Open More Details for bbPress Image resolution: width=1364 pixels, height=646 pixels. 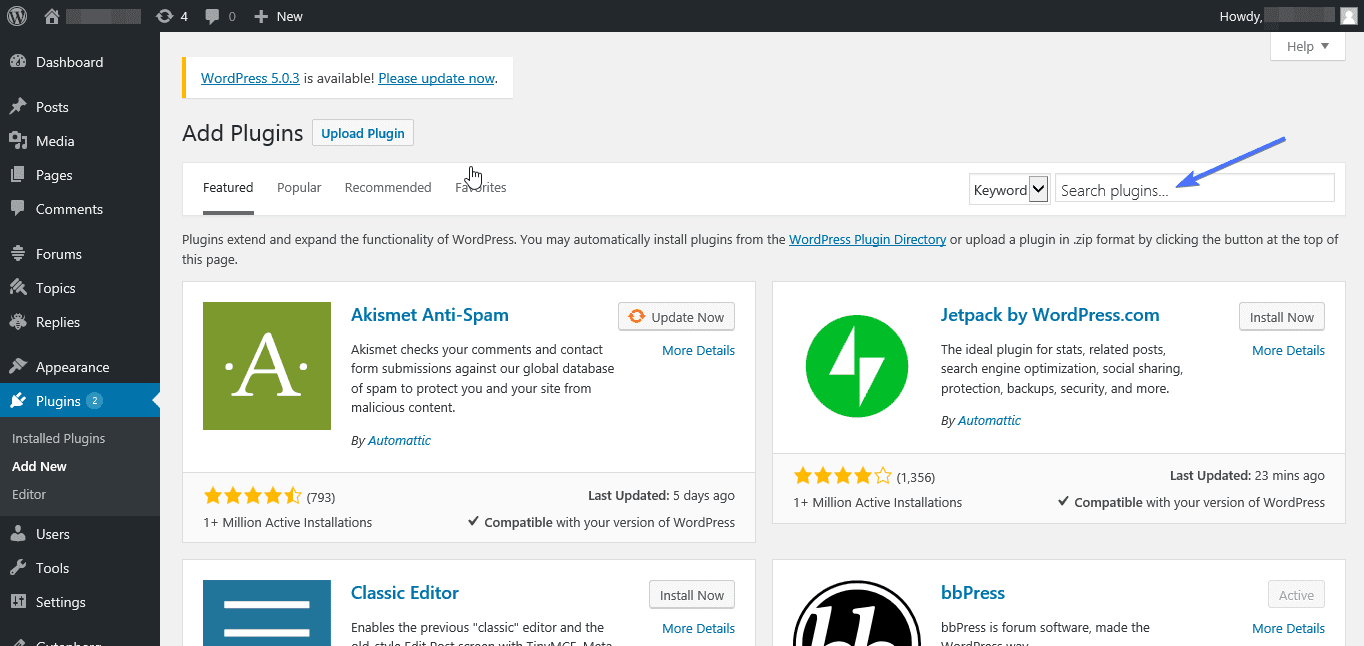(x=1288, y=629)
